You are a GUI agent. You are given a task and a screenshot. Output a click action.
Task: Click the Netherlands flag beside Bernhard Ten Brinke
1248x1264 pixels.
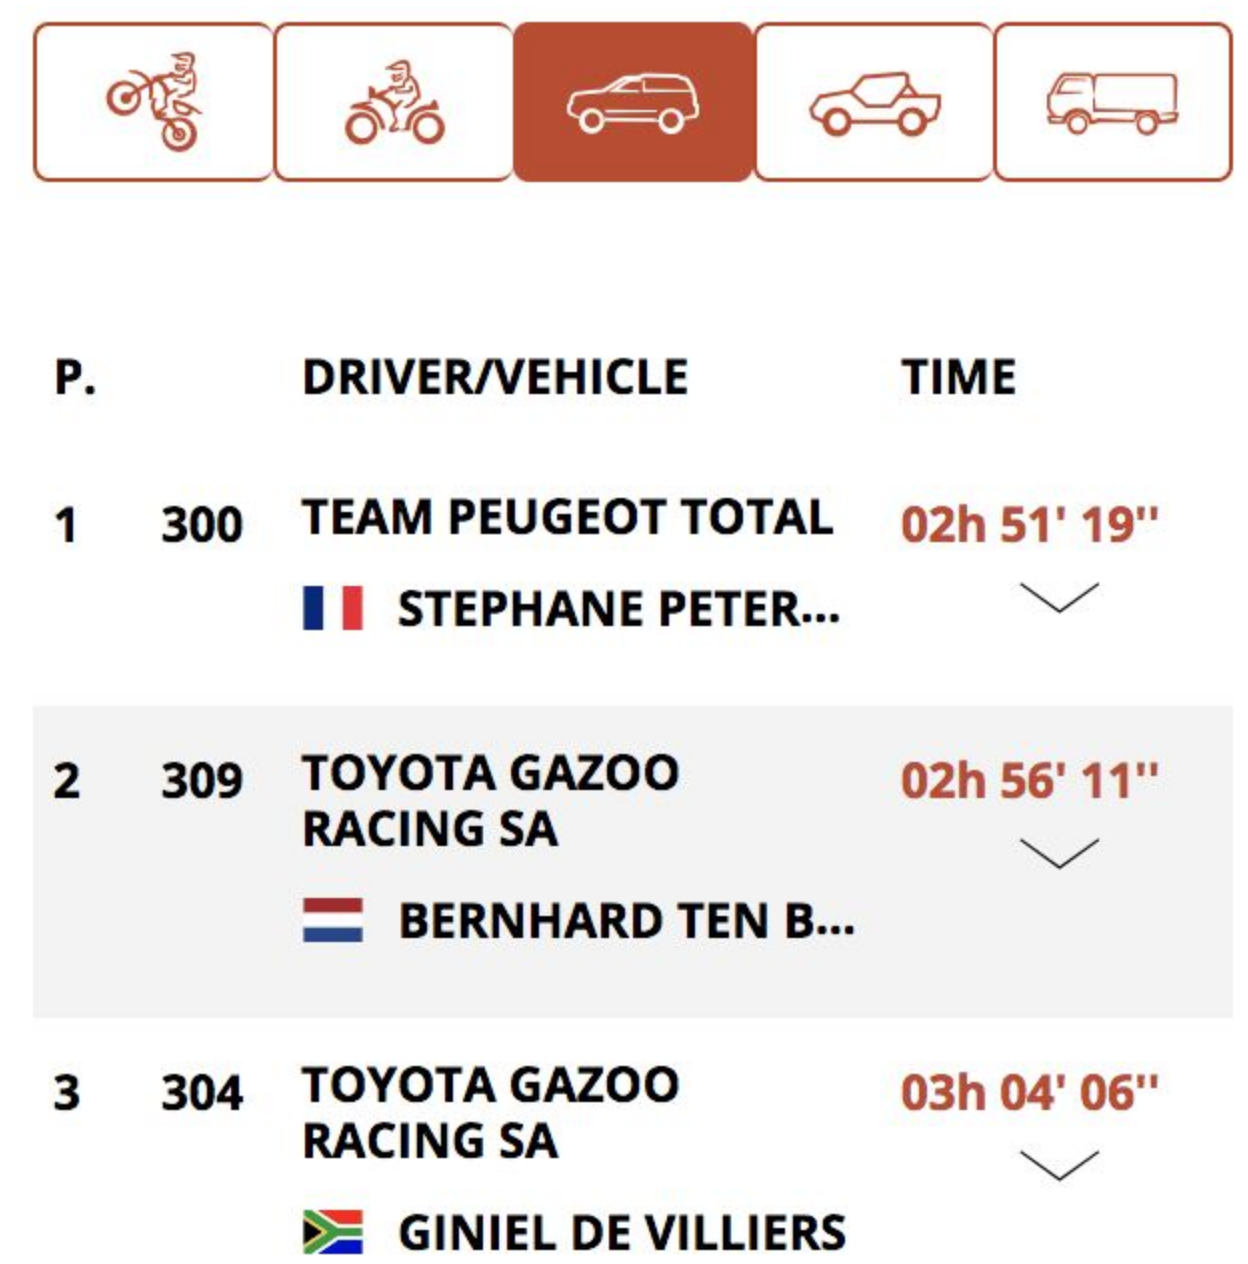[333, 920]
